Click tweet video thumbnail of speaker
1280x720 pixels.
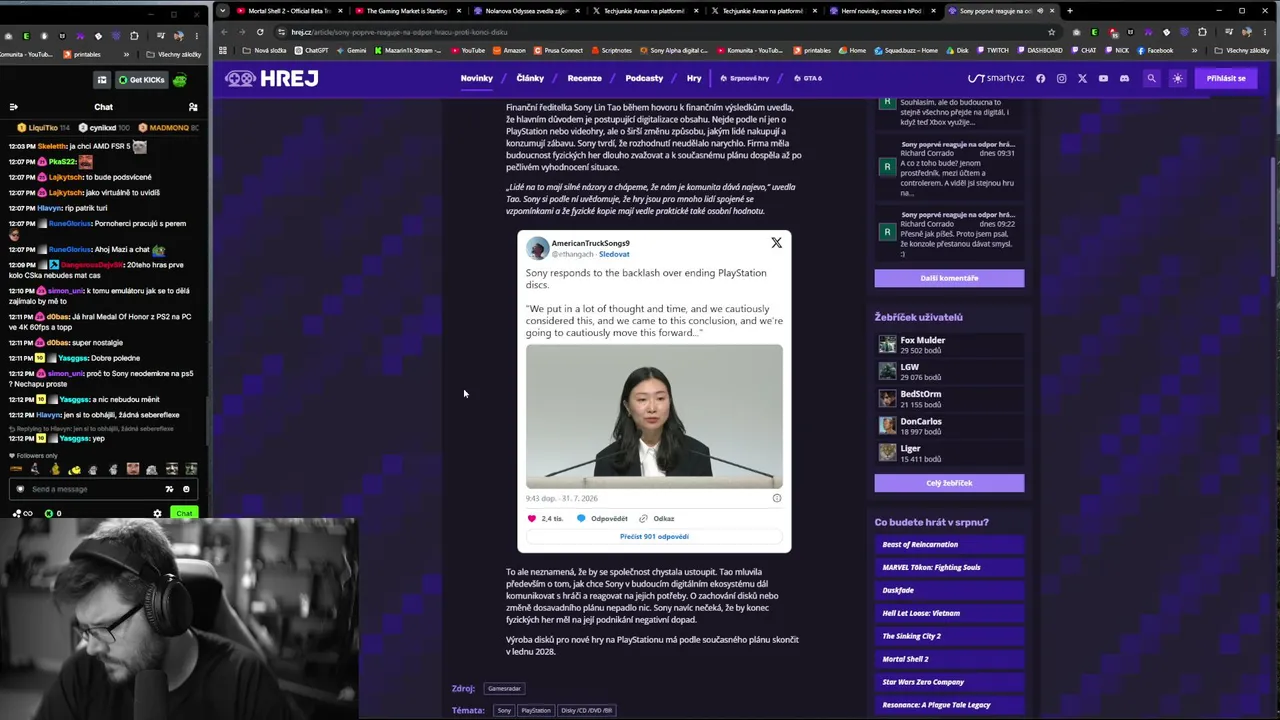654,416
